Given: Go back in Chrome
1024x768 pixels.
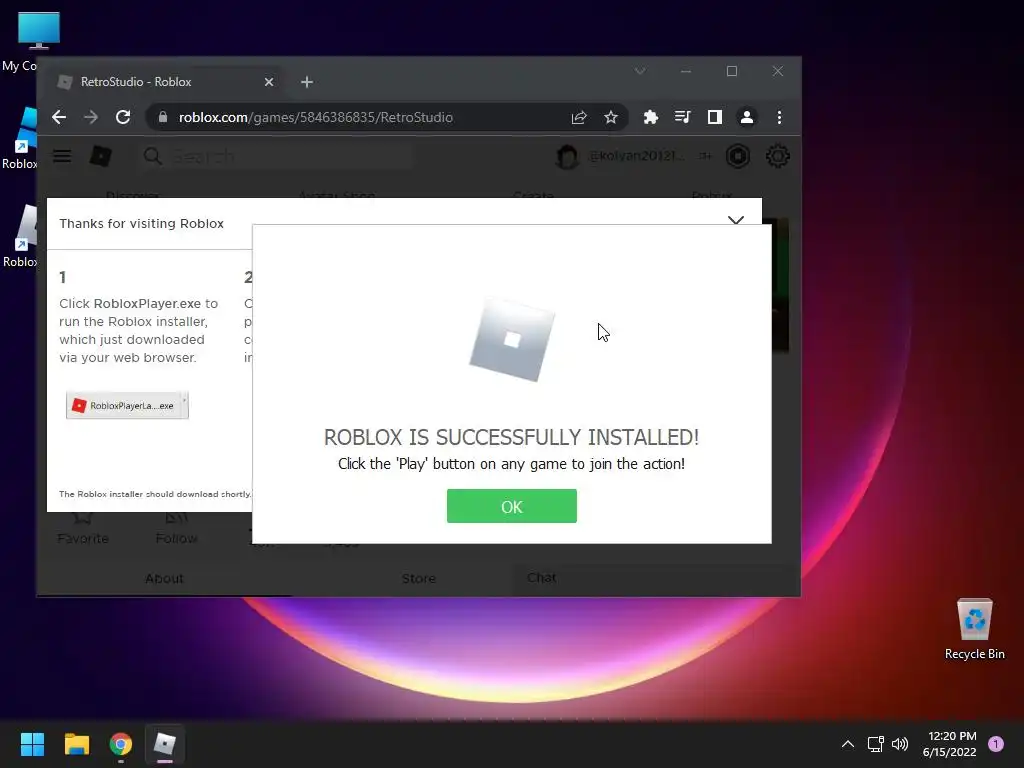Looking at the screenshot, I should tap(59, 118).
